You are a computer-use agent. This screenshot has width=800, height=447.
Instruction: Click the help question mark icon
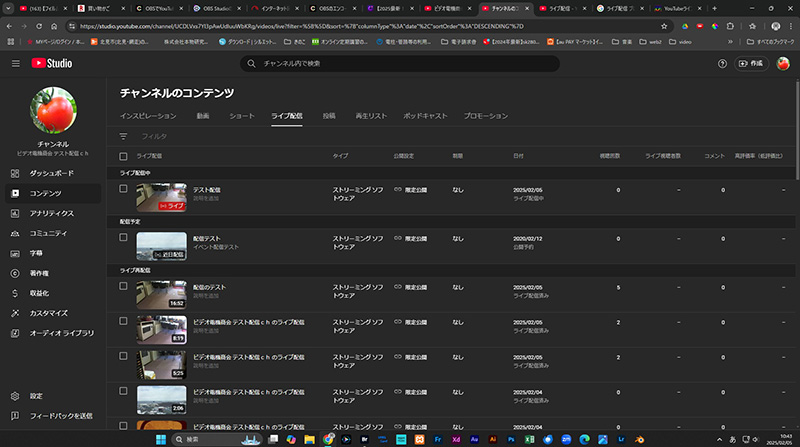click(x=722, y=63)
